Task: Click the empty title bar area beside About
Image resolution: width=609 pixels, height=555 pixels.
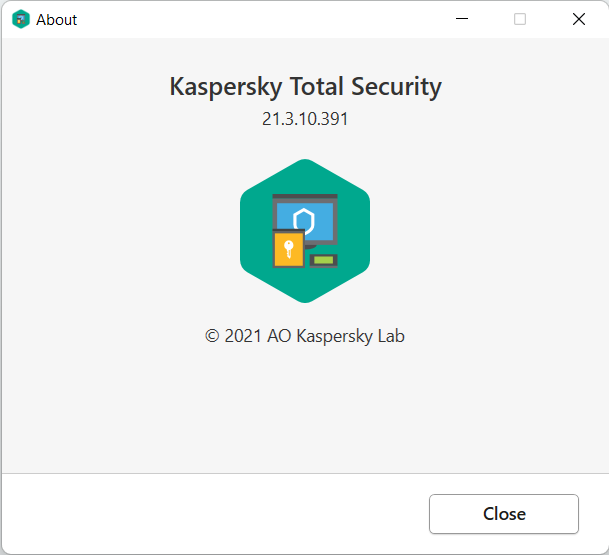Action: point(250,19)
